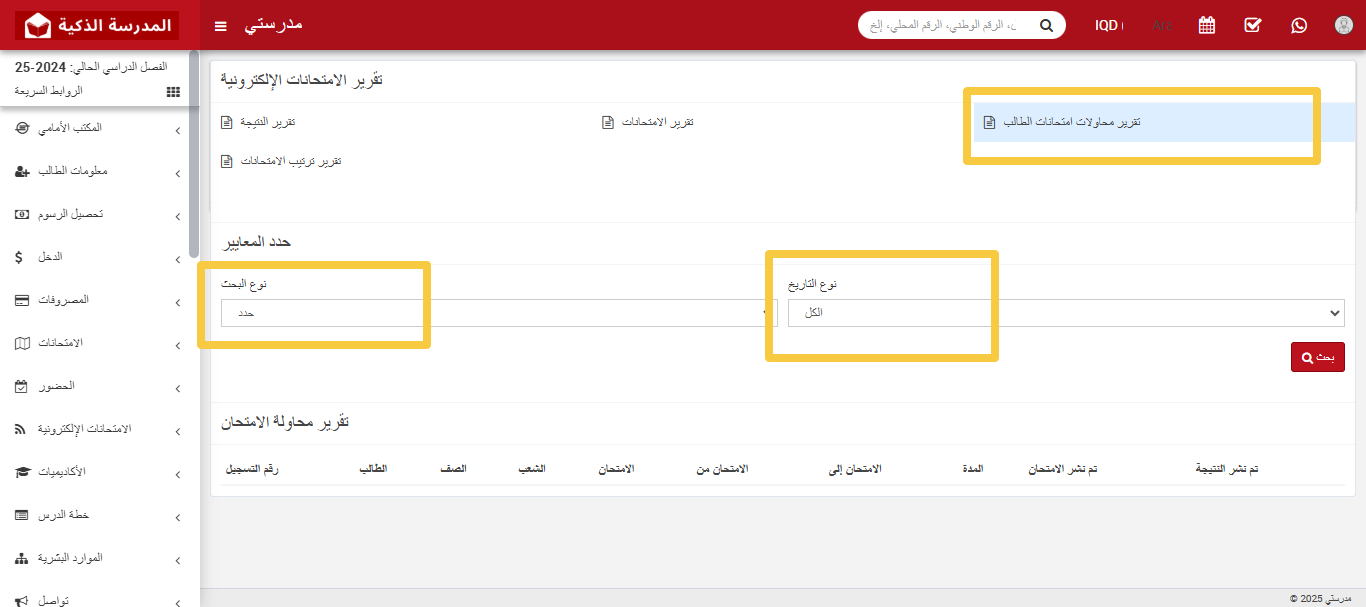Open the WhatsApp icon in the top bar
Screen dimensions: 1366x607
point(1298,25)
